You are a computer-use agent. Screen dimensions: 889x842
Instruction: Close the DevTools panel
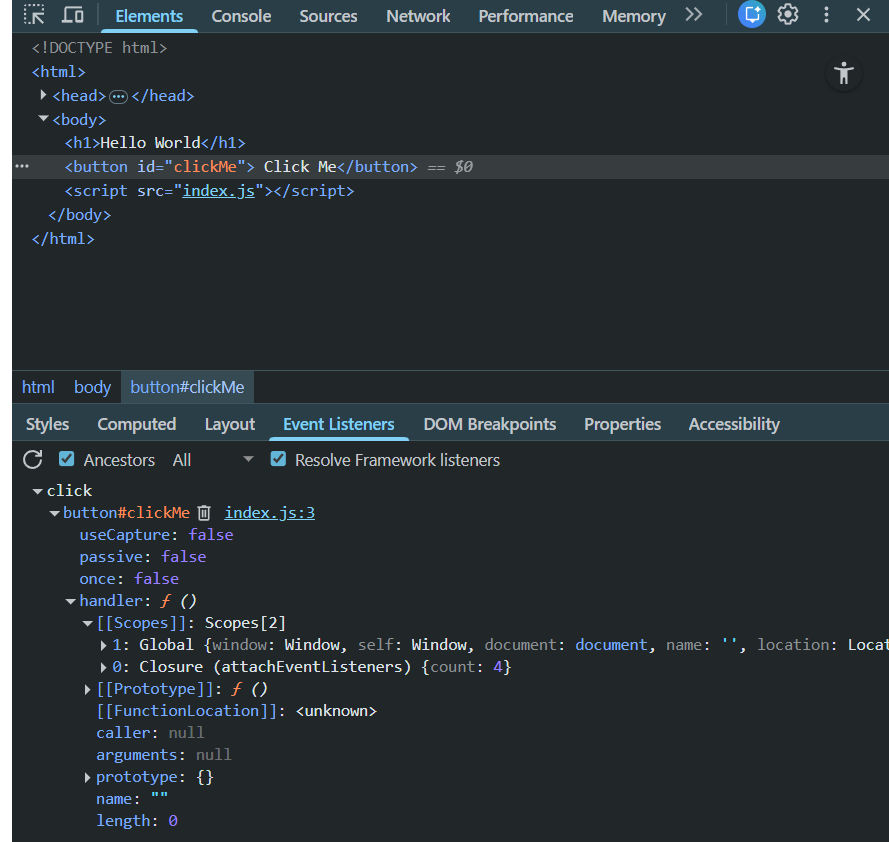[863, 15]
